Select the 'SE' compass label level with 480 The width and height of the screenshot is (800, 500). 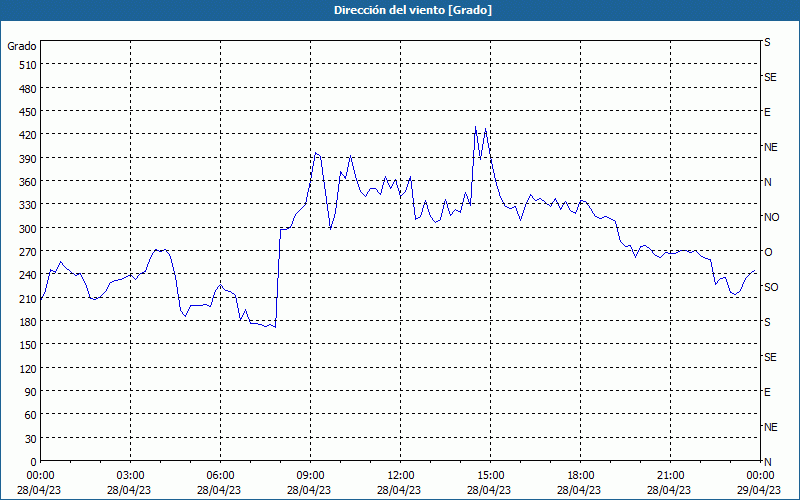pos(770,77)
